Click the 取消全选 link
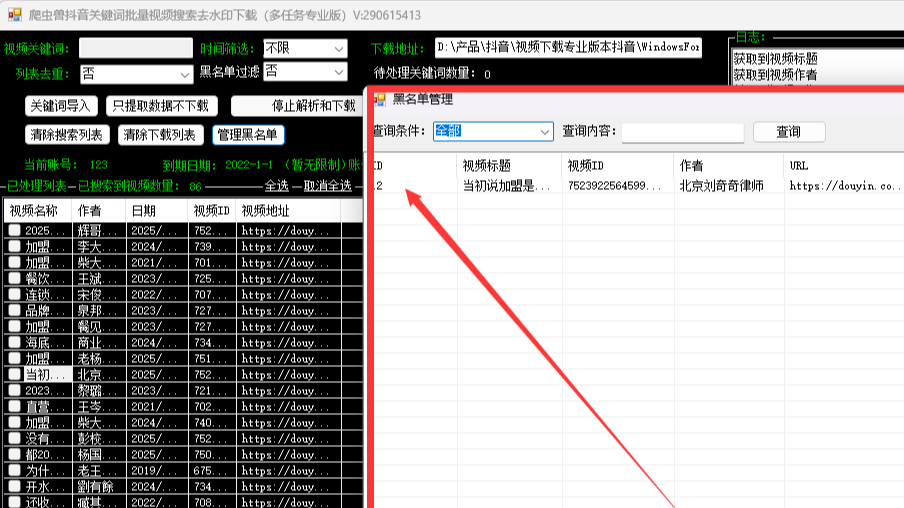The height and width of the screenshot is (508, 904). [327, 186]
